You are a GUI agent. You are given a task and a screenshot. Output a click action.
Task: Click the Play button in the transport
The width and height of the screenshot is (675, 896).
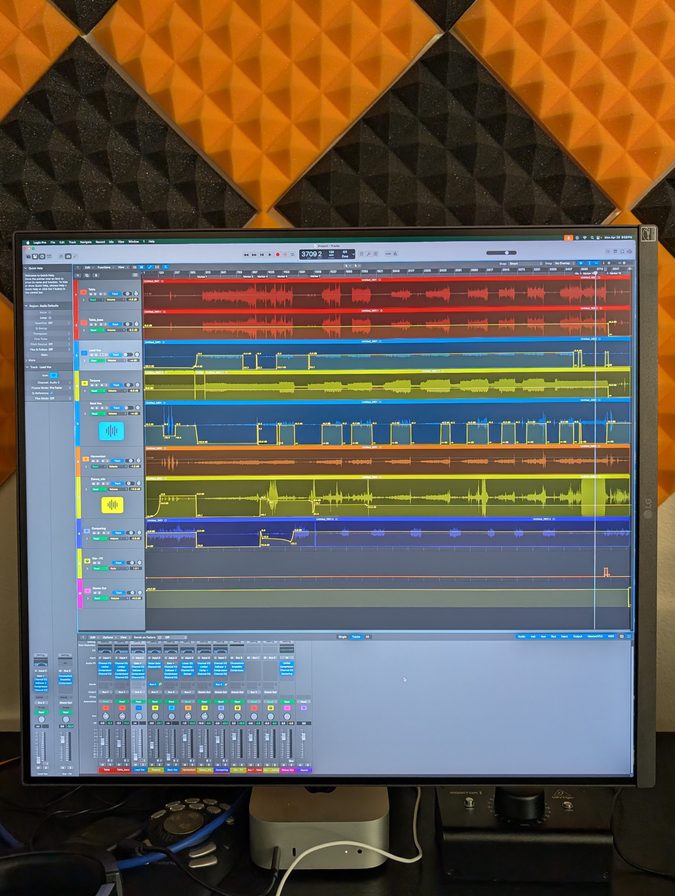click(x=270, y=255)
